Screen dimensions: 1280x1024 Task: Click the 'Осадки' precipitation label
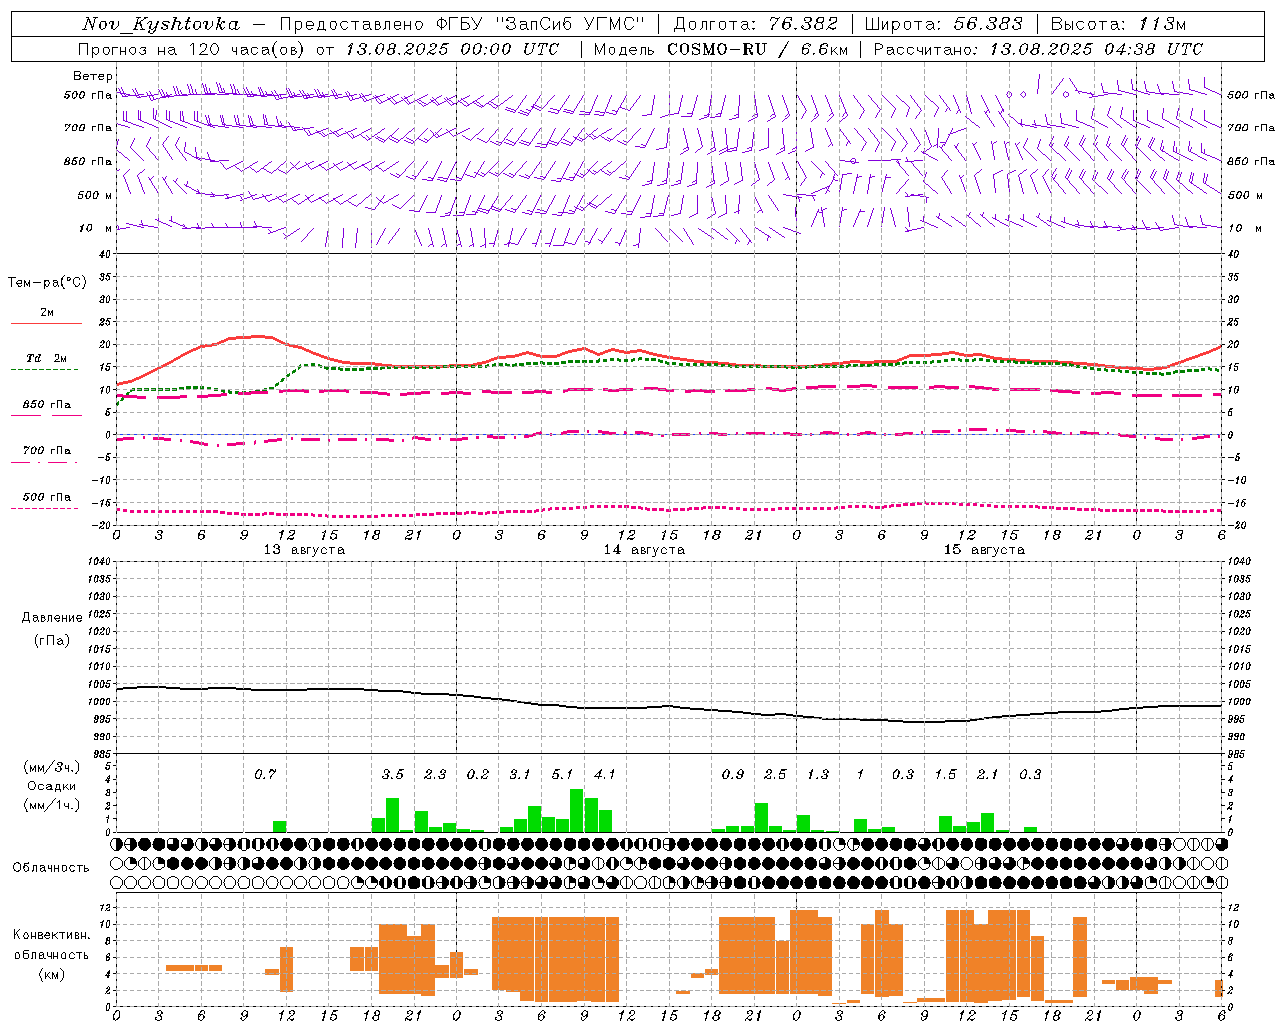pyautogui.click(x=52, y=786)
